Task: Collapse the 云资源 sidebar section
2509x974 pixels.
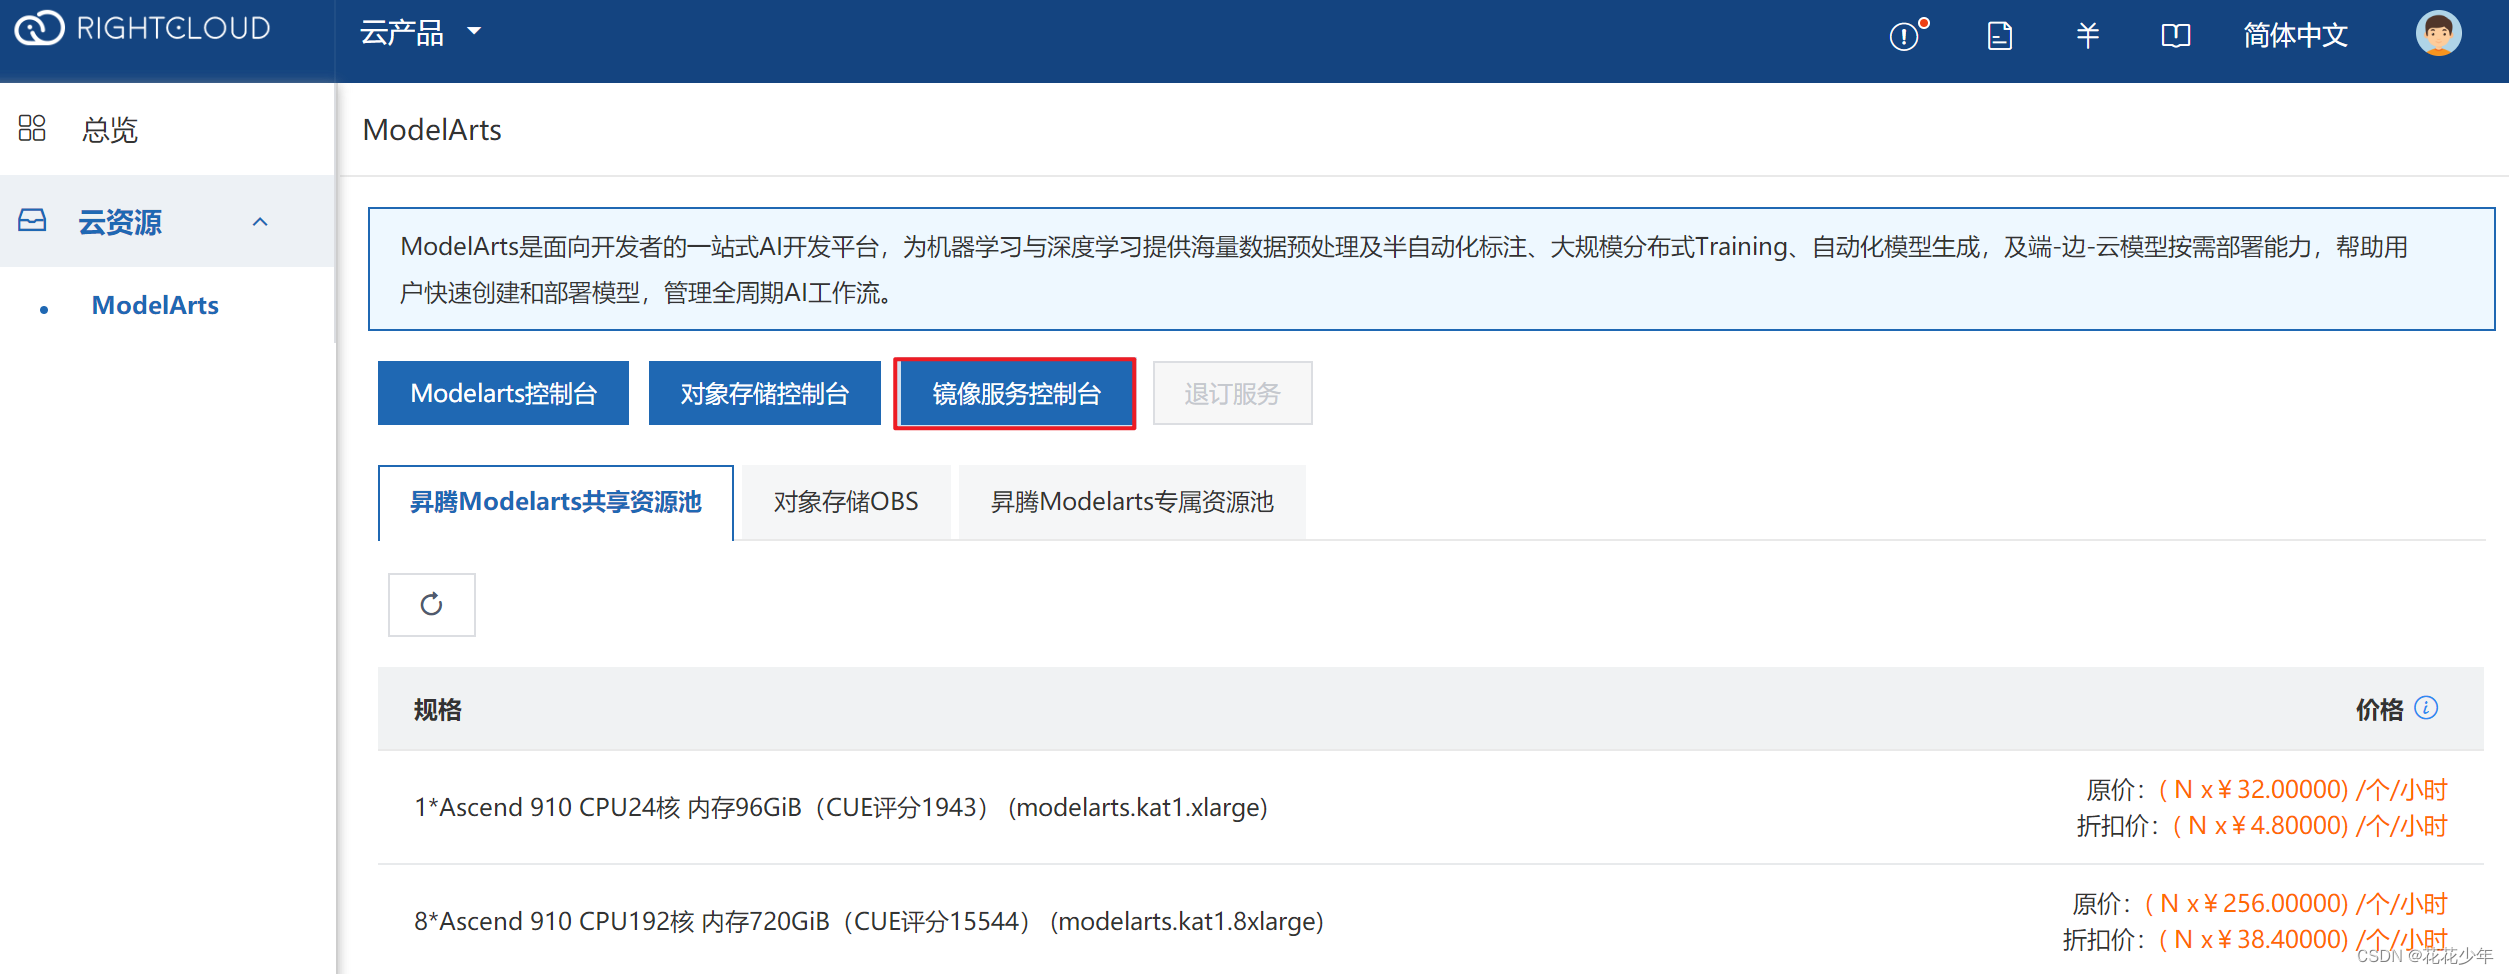Action: pos(260,222)
